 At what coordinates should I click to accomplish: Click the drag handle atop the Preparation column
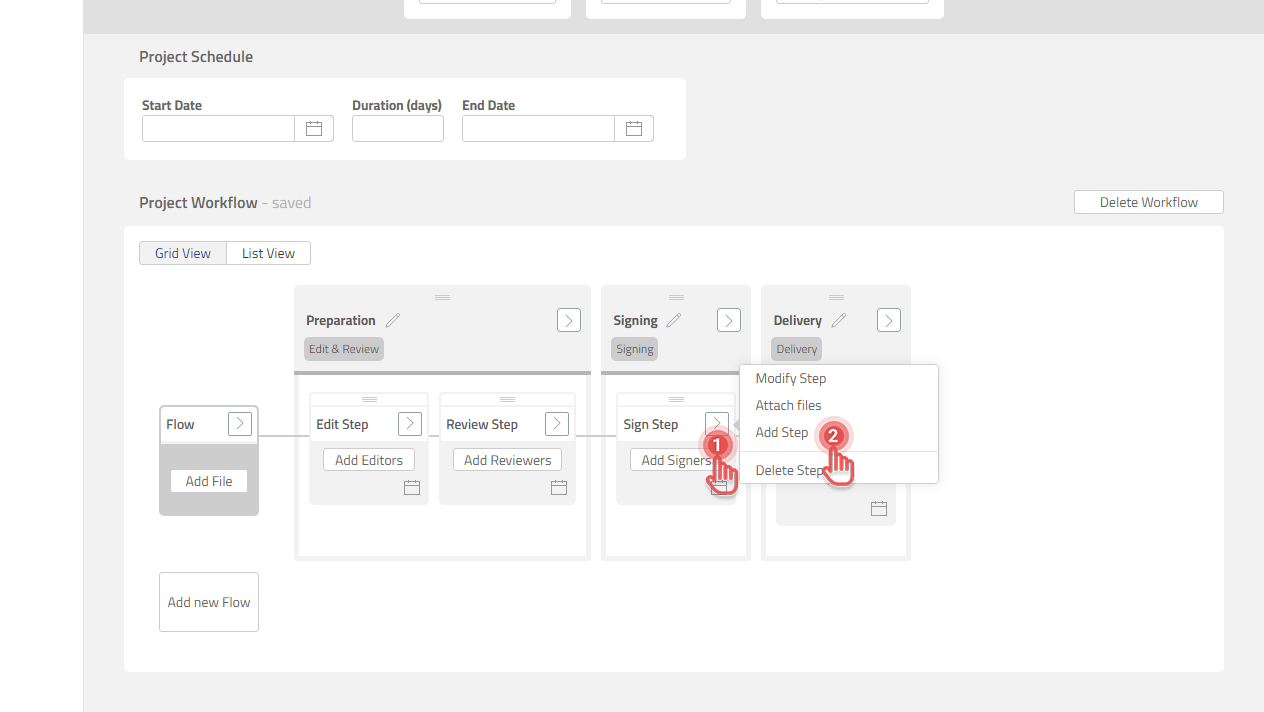click(x=442, y=296)
